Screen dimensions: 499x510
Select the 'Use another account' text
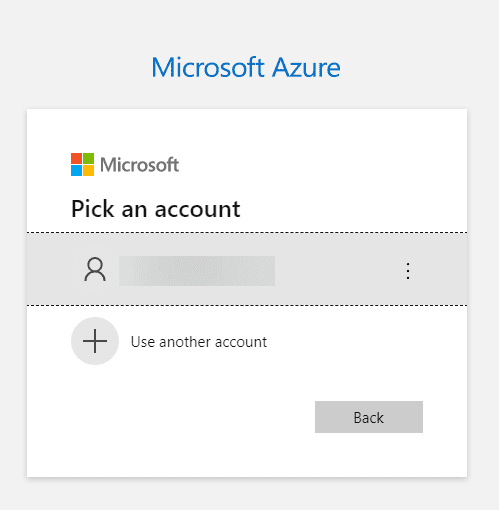(x=199, y=342)
